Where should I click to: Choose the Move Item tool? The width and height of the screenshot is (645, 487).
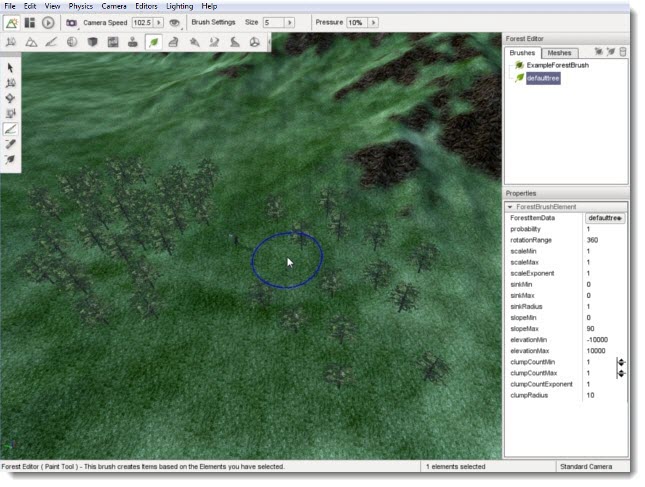(x=10, y=83)
